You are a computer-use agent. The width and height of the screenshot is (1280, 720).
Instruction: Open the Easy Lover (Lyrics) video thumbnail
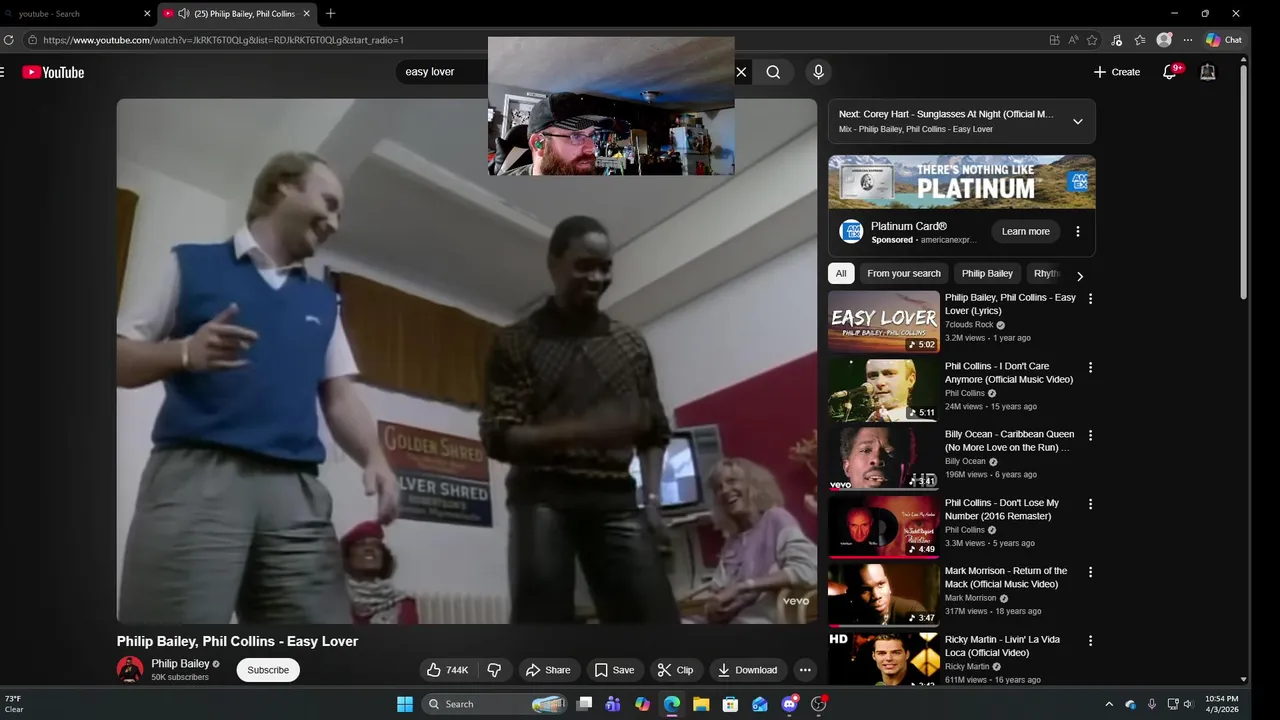click(x=884, y=321)
